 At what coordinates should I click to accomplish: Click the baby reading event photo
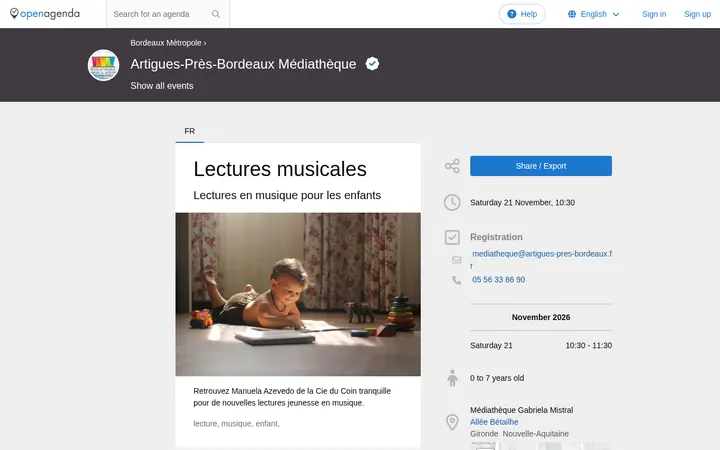pyautogui.click(x=298, y=294)
